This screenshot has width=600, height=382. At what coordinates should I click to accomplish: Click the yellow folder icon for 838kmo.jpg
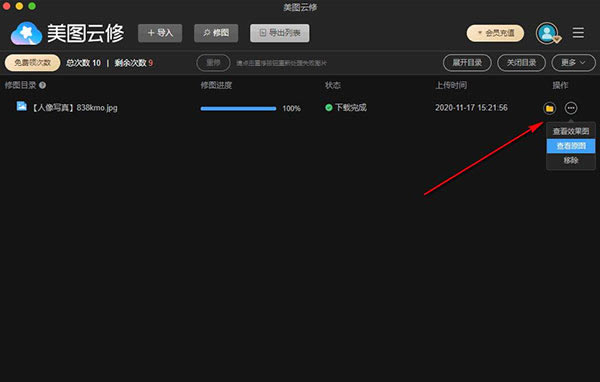click(x=549, y=108)
